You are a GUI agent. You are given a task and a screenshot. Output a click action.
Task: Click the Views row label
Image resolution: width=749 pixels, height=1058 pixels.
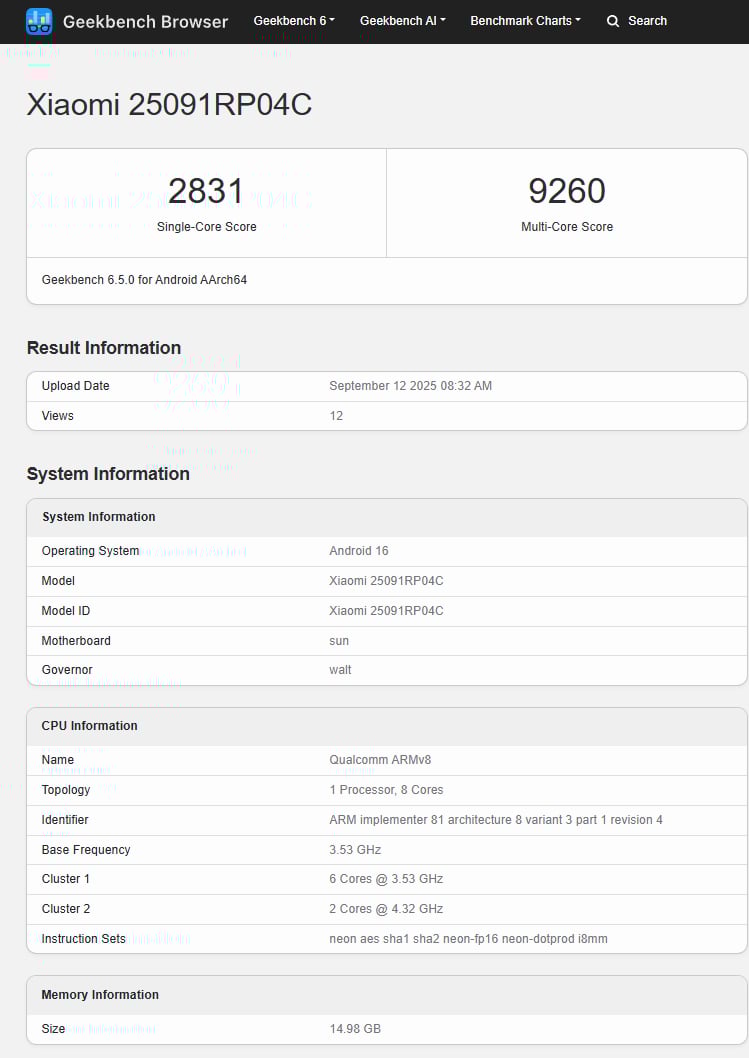click(57, 416)
